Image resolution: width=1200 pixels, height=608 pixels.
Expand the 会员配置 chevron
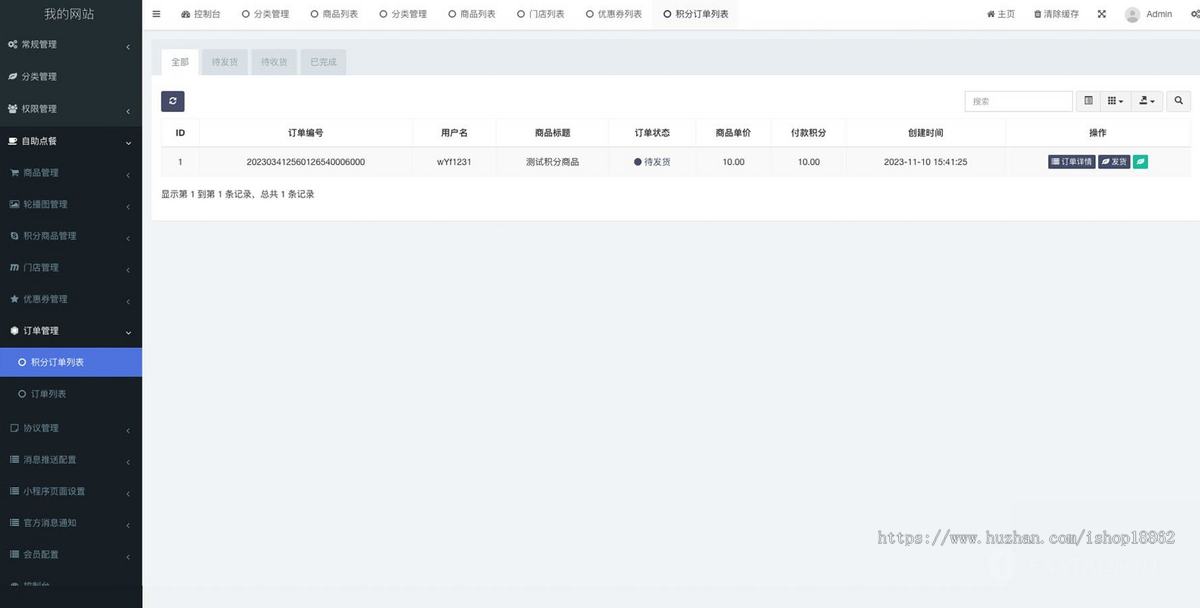(x=128, y=557)
